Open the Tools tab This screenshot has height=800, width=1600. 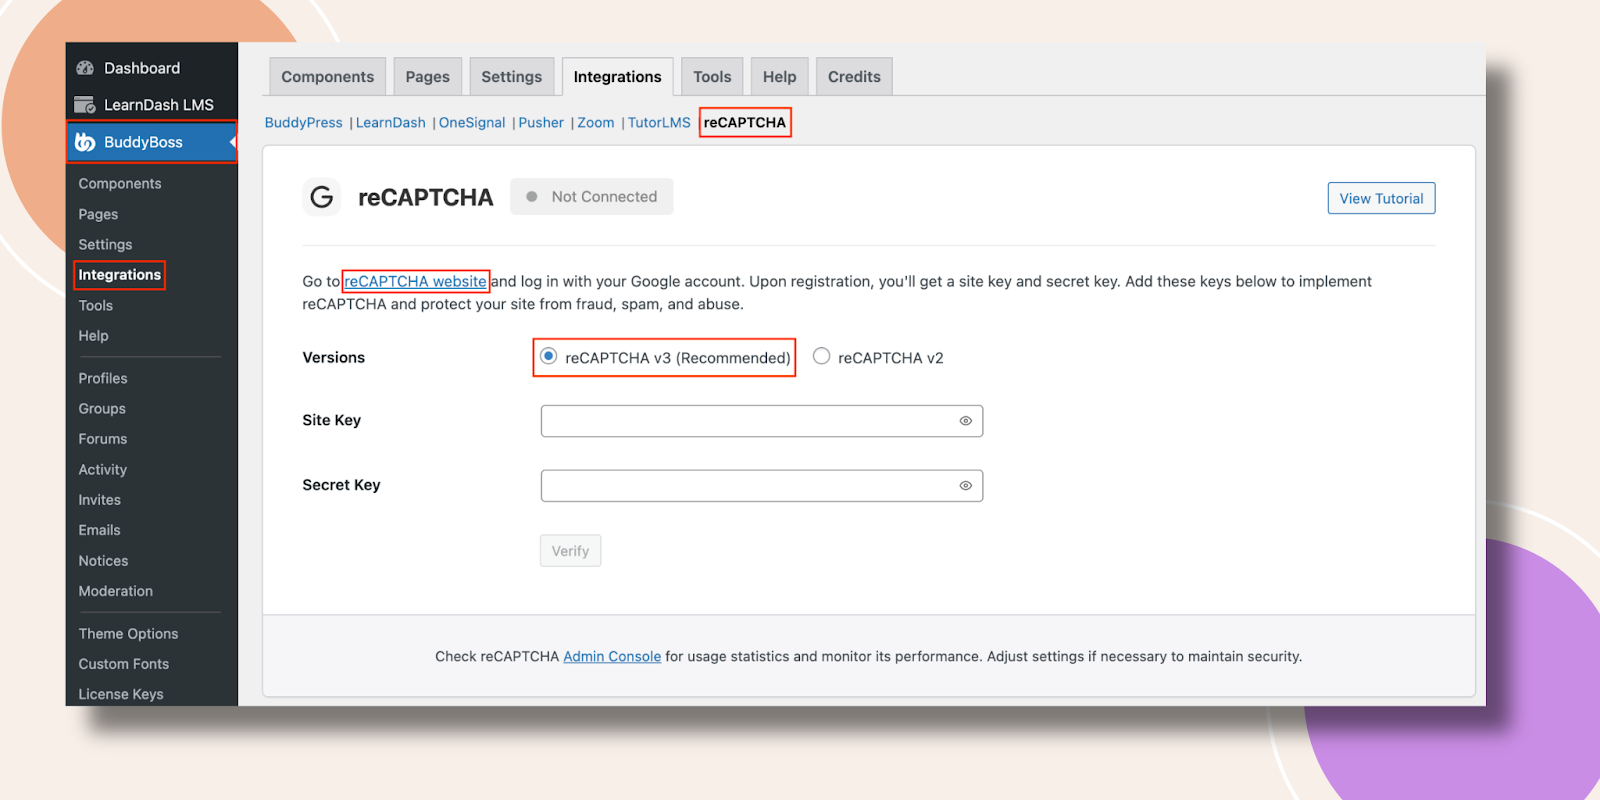coord(712,77)
